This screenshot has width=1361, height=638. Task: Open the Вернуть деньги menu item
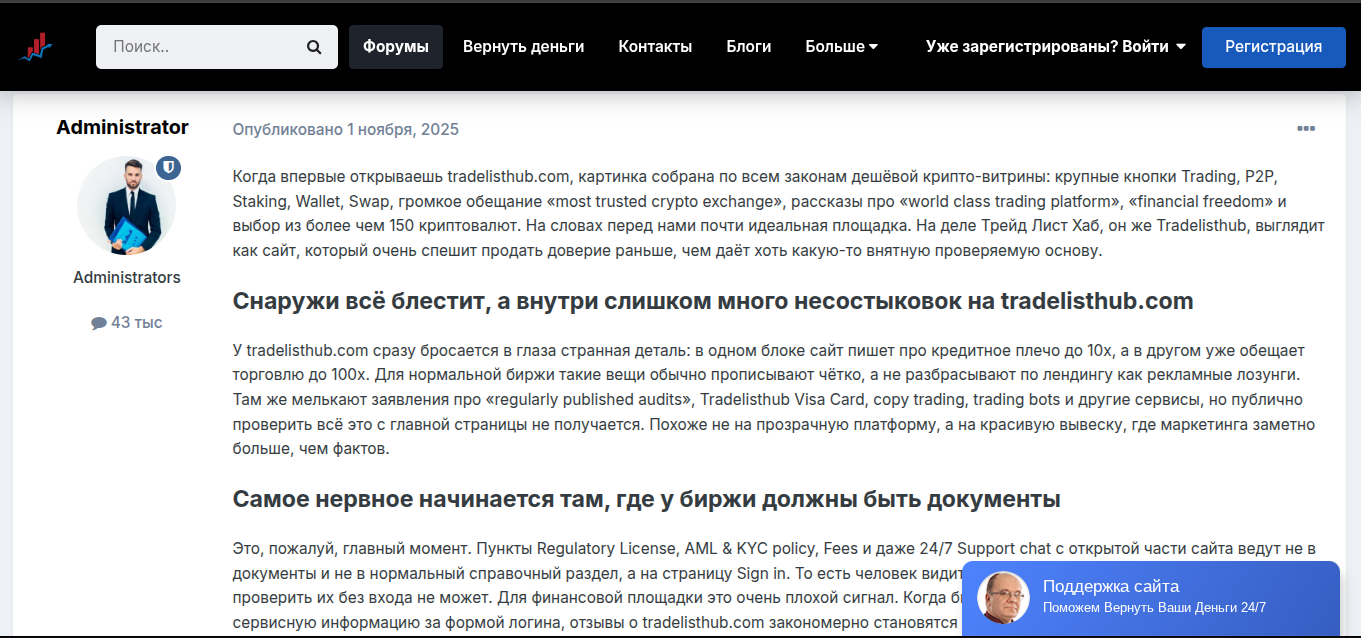(x=523, y=47)
